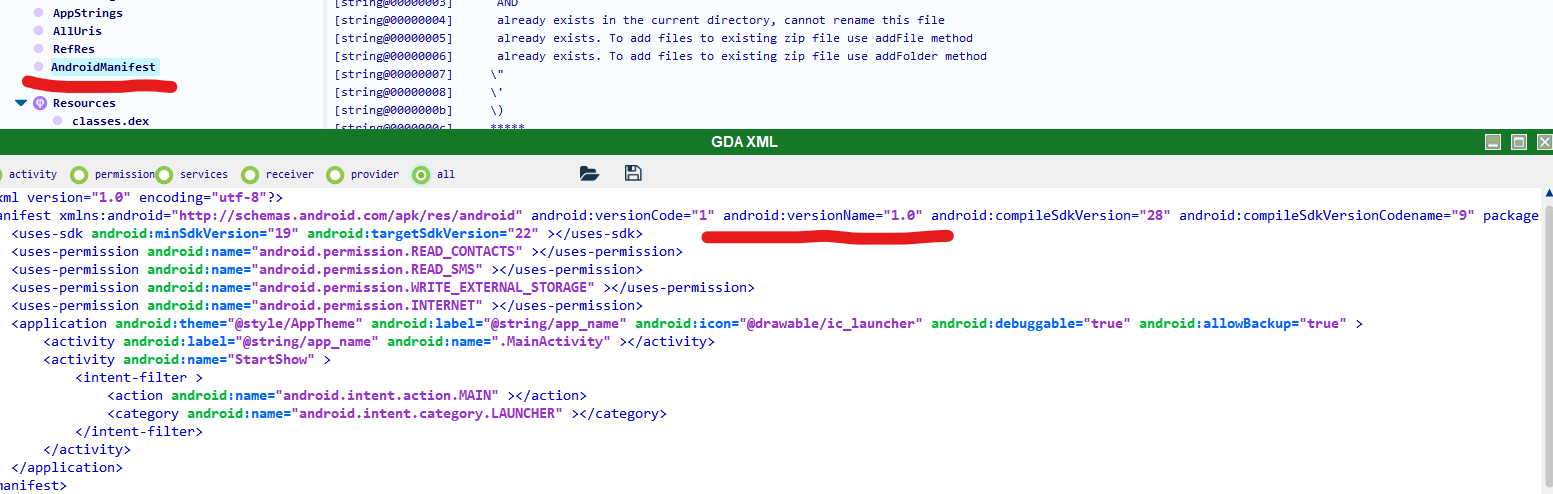1553x494 pixels.
Task: Click the bullet icon beside AppStrings
Action: click(x=39, y=13)
